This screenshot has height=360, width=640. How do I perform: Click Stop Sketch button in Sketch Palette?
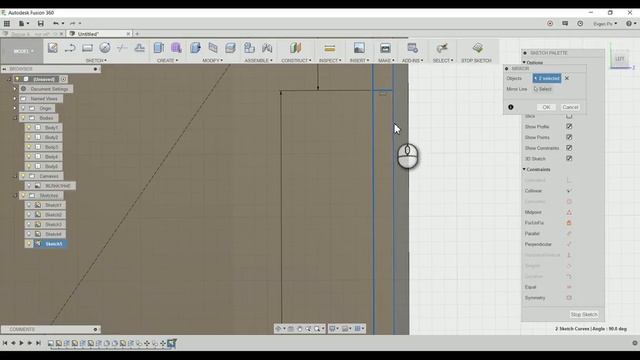pyautogui.click(x=584, y=314)
